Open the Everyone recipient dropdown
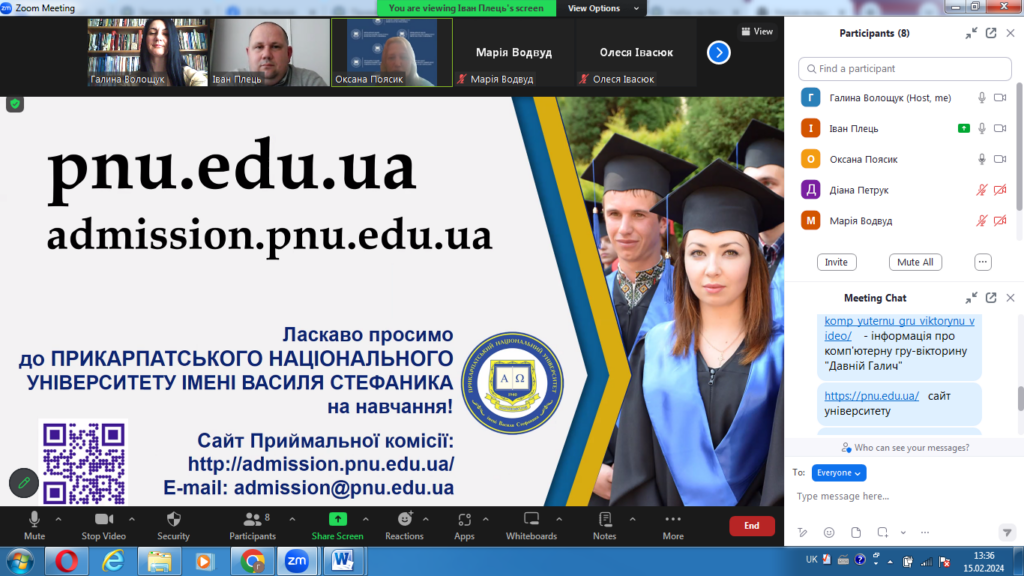 pos(838,472)
